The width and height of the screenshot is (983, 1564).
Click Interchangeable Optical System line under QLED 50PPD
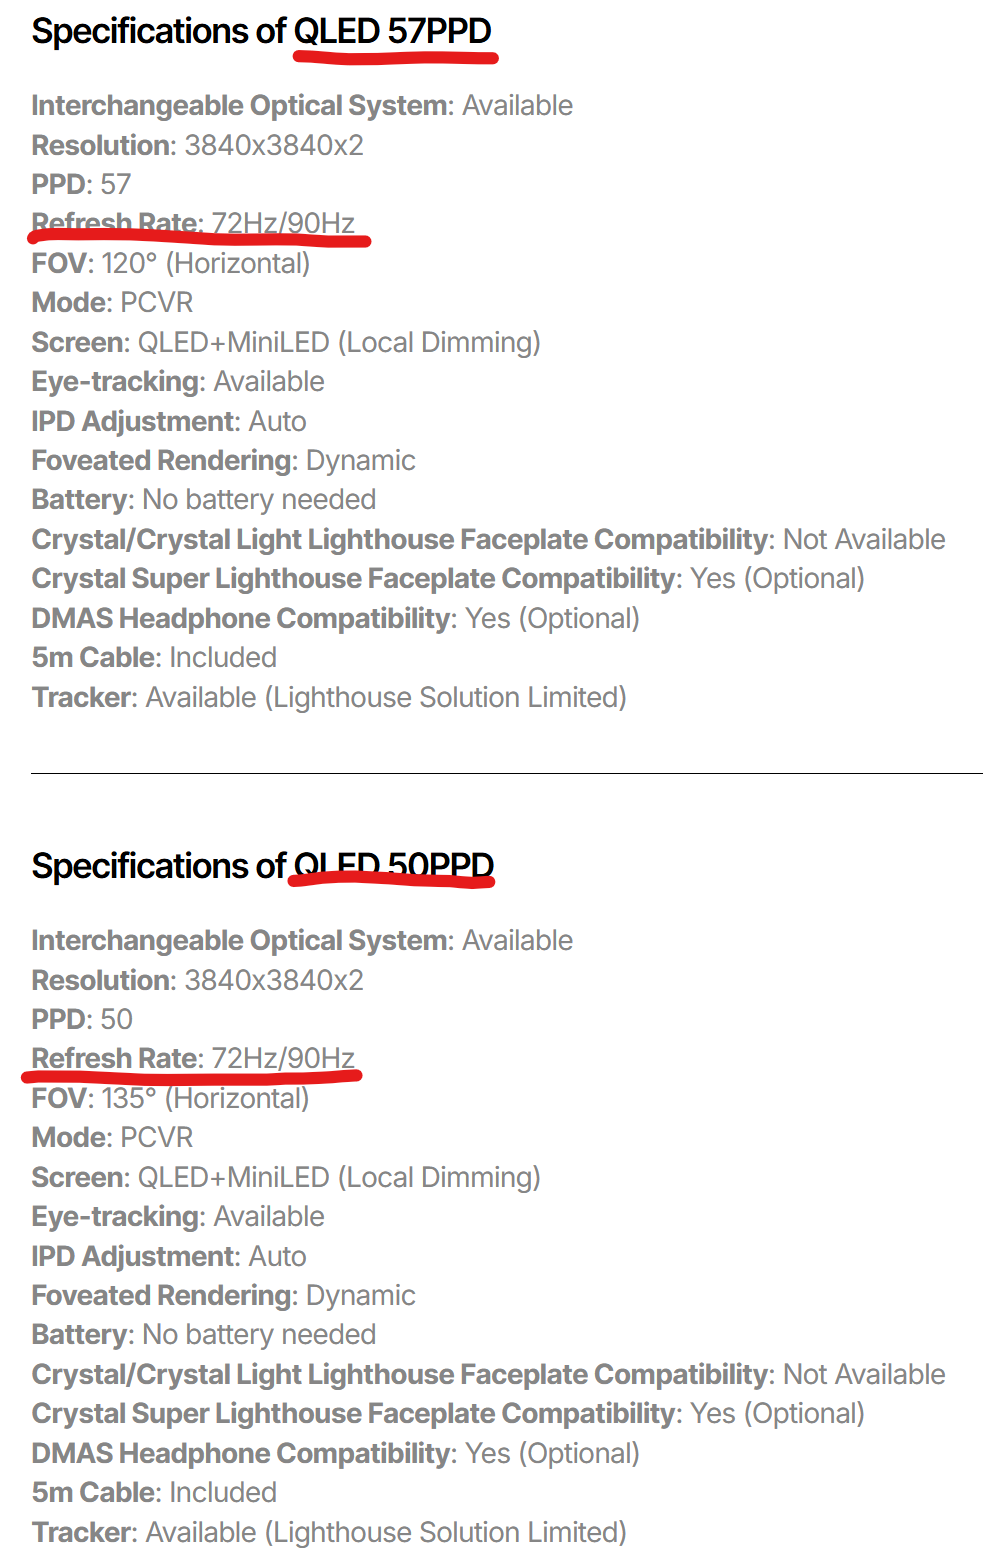pos(301,940)
